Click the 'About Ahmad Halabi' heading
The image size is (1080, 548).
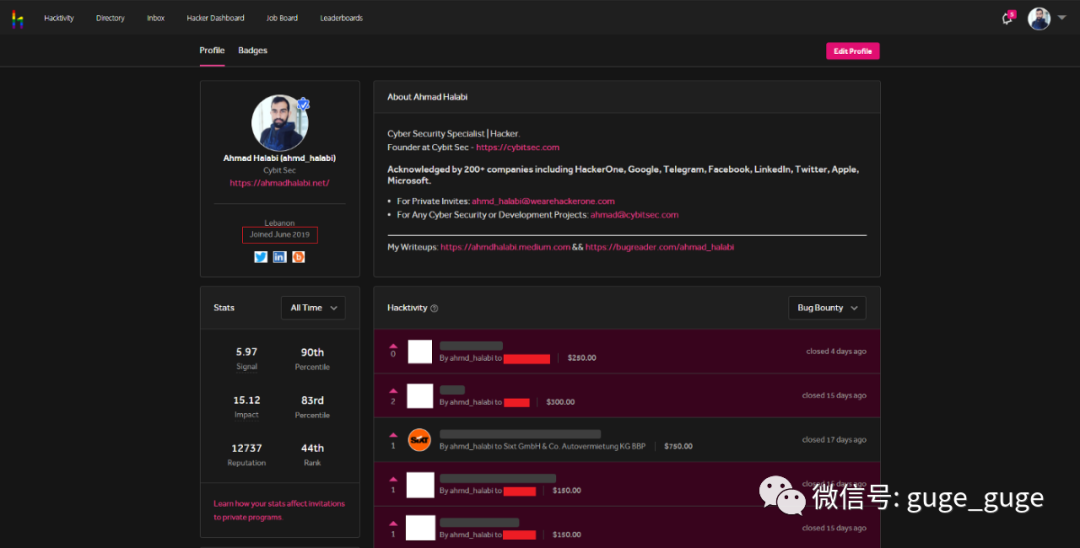click(427, 97)
